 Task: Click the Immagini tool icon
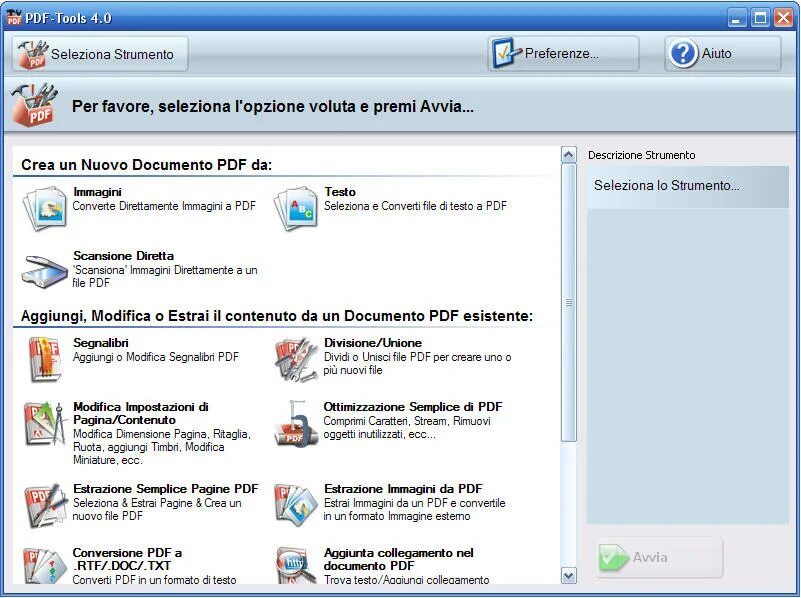45,208
